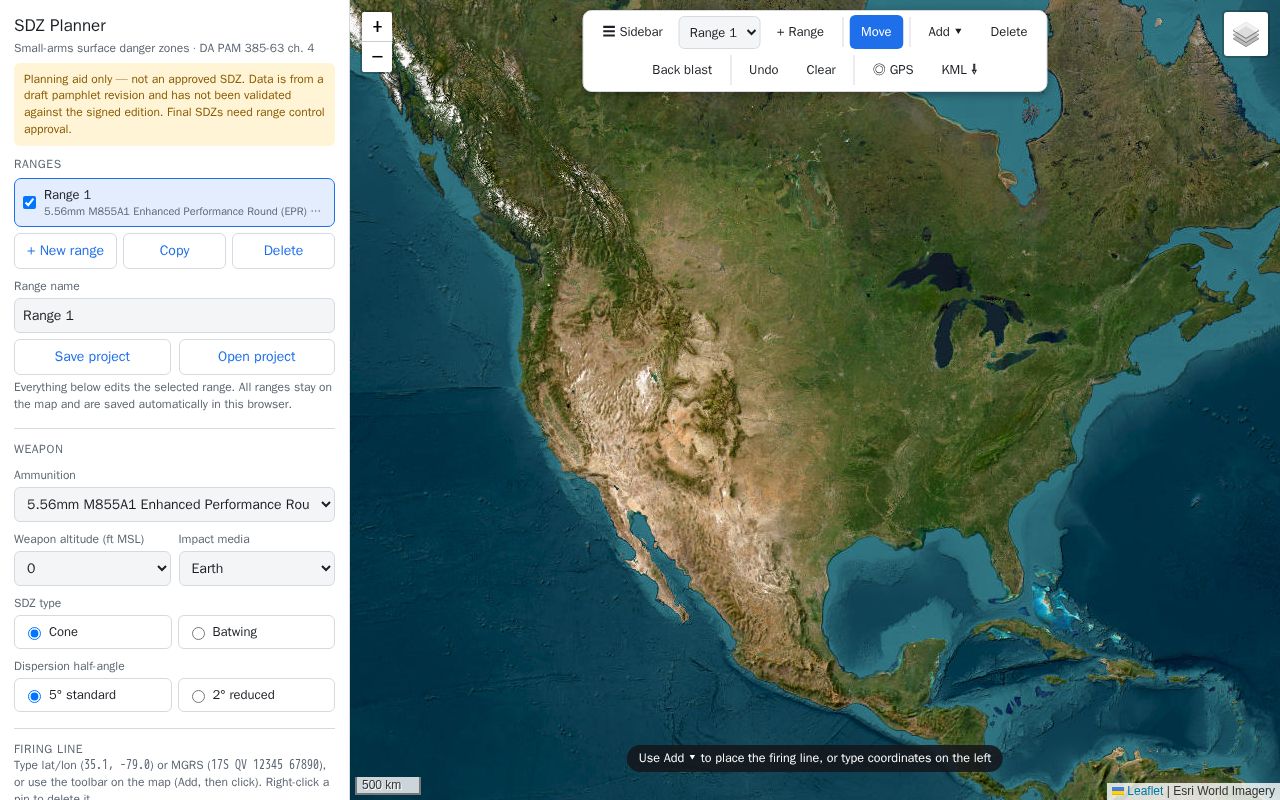
Task: Save the project
Action: pyautogui.click(x=92, y=357)
